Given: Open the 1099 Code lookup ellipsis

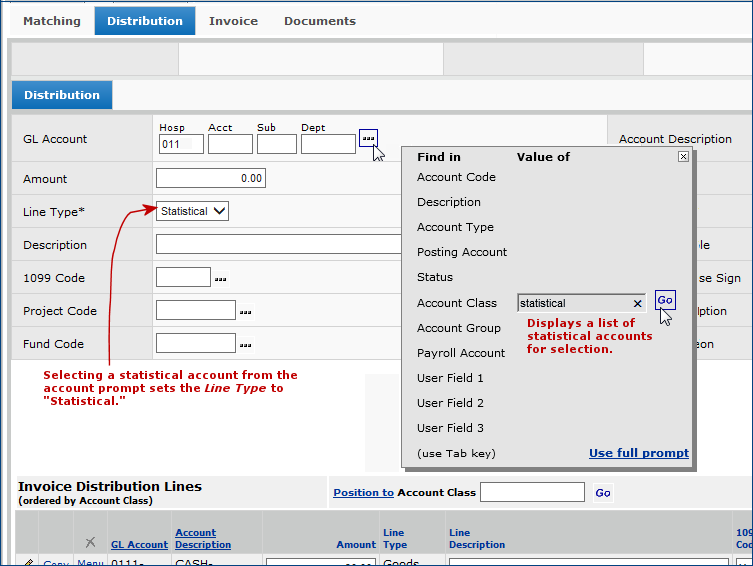Looking at the screenshot, I should click(220, 279).
